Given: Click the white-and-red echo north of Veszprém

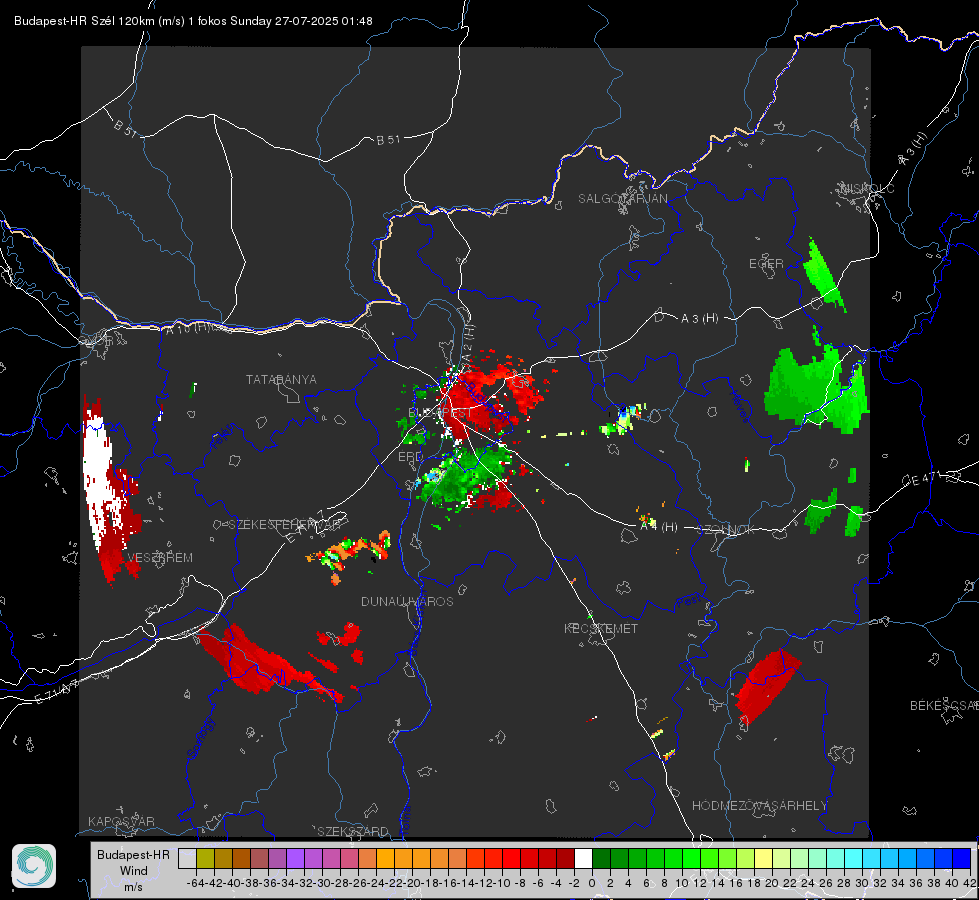Looking at the screenshot, I should [109, 490].
